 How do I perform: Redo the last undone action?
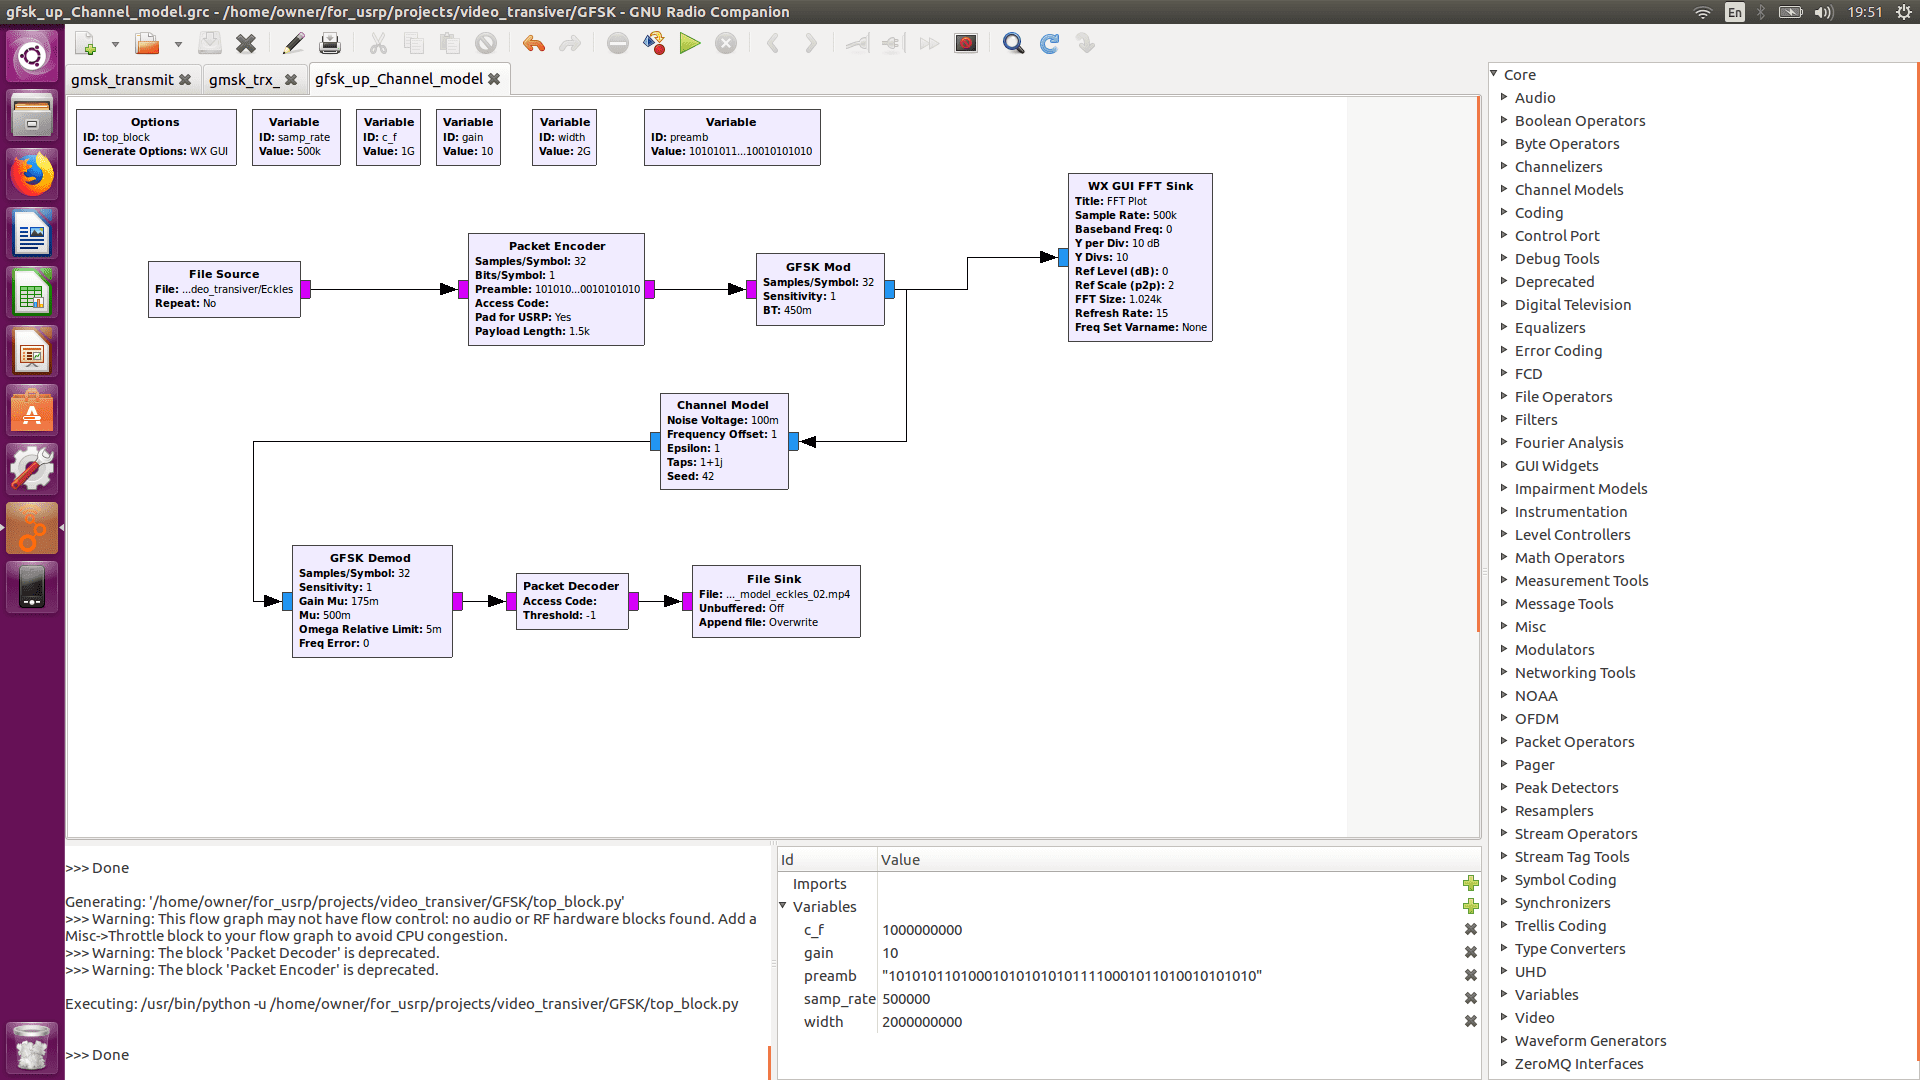tap(570, 44)
